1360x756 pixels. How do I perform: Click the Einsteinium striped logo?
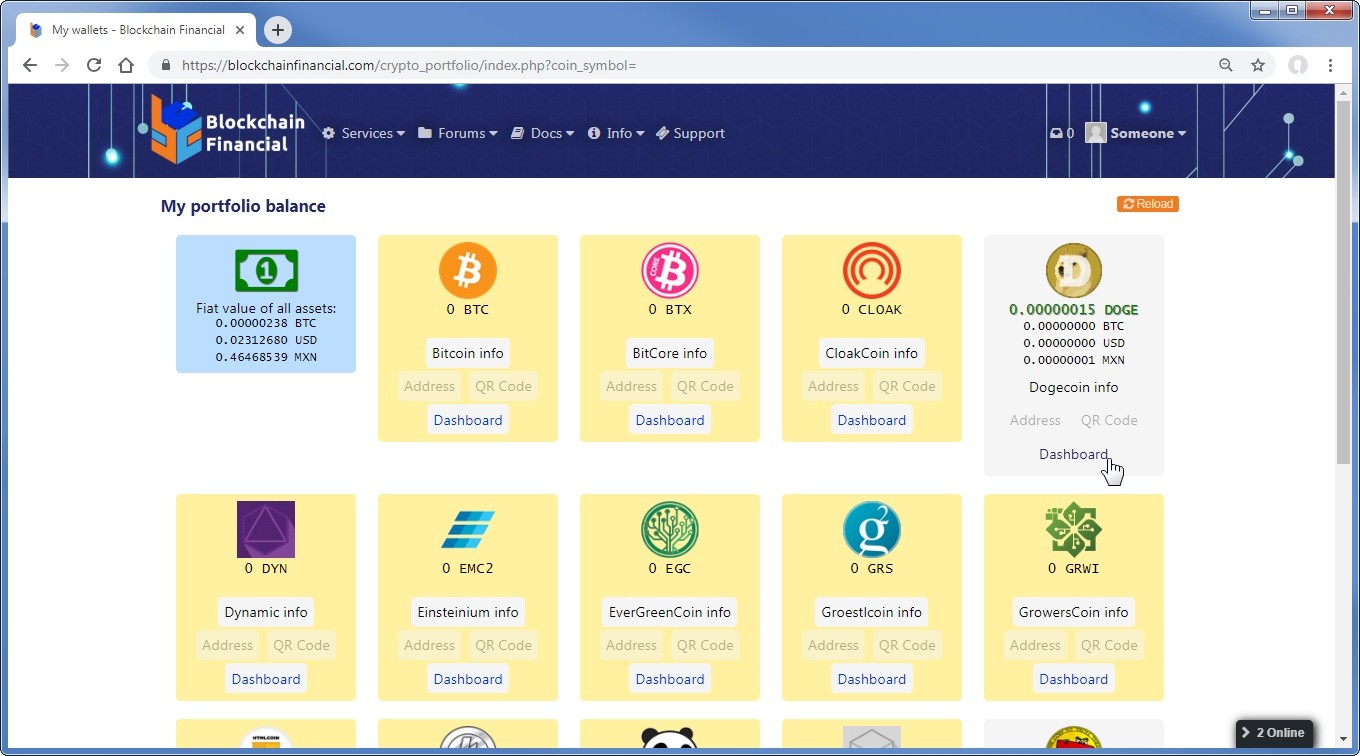[x=467, y=529]
